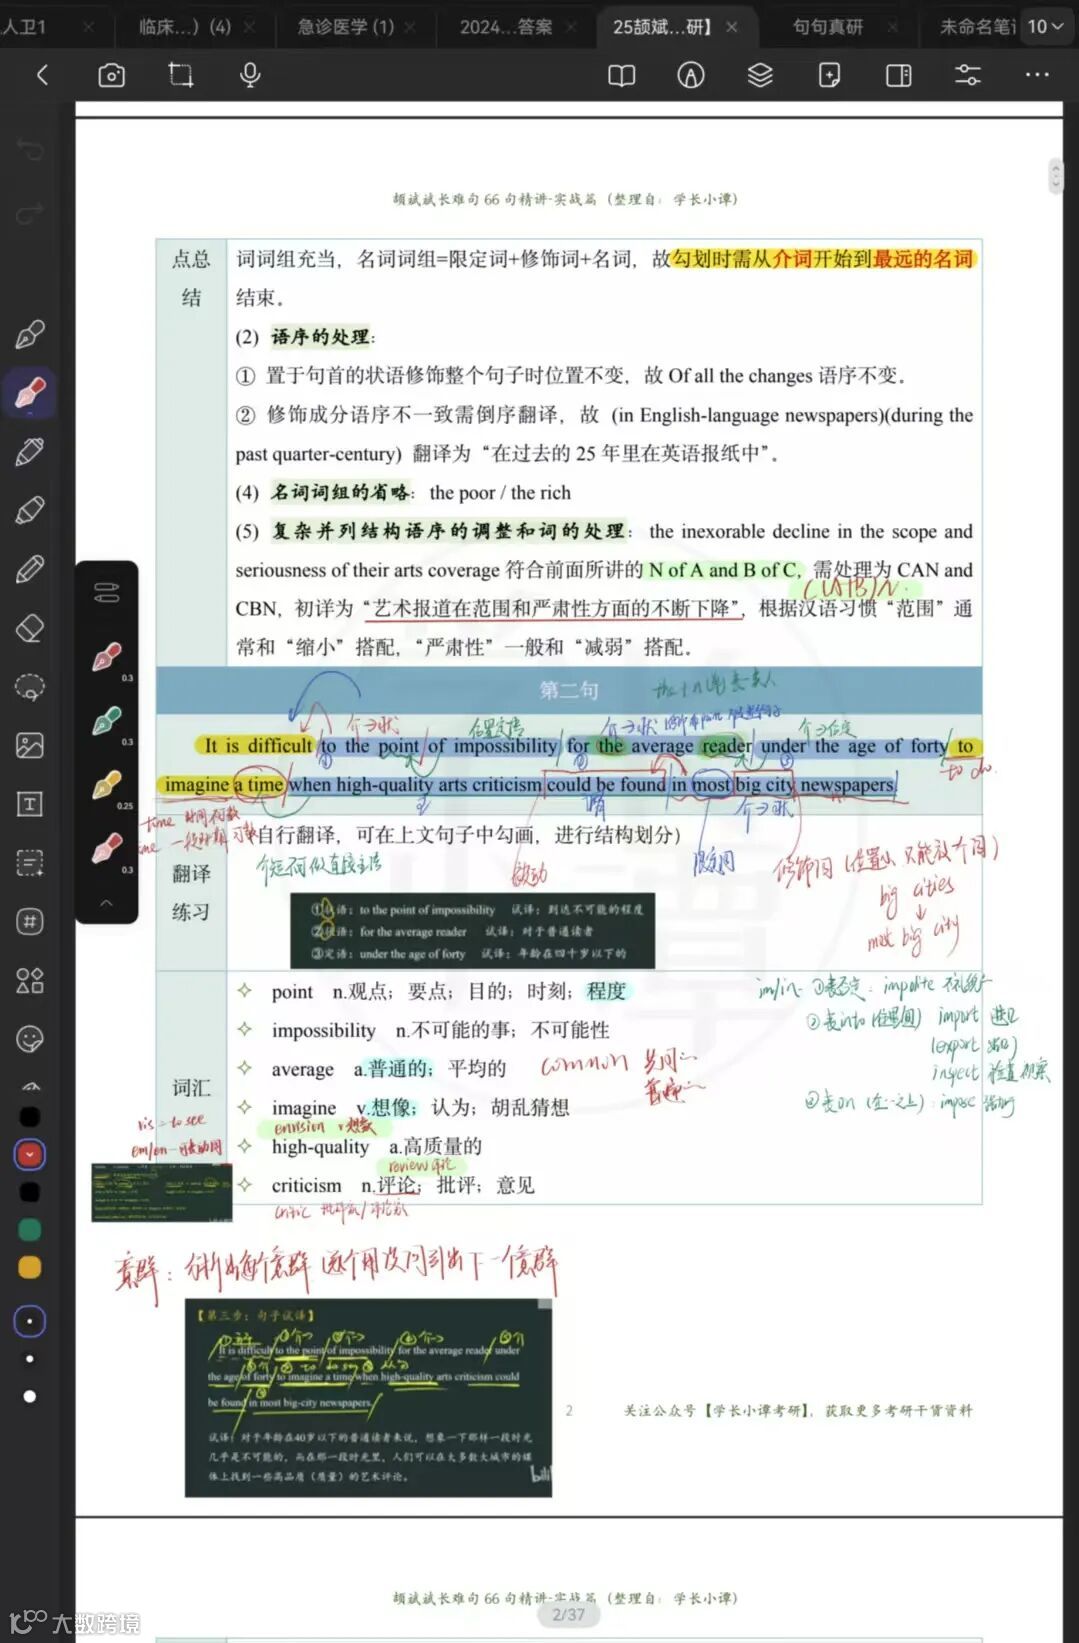Collapse the pen preset panel

(106, 902)
